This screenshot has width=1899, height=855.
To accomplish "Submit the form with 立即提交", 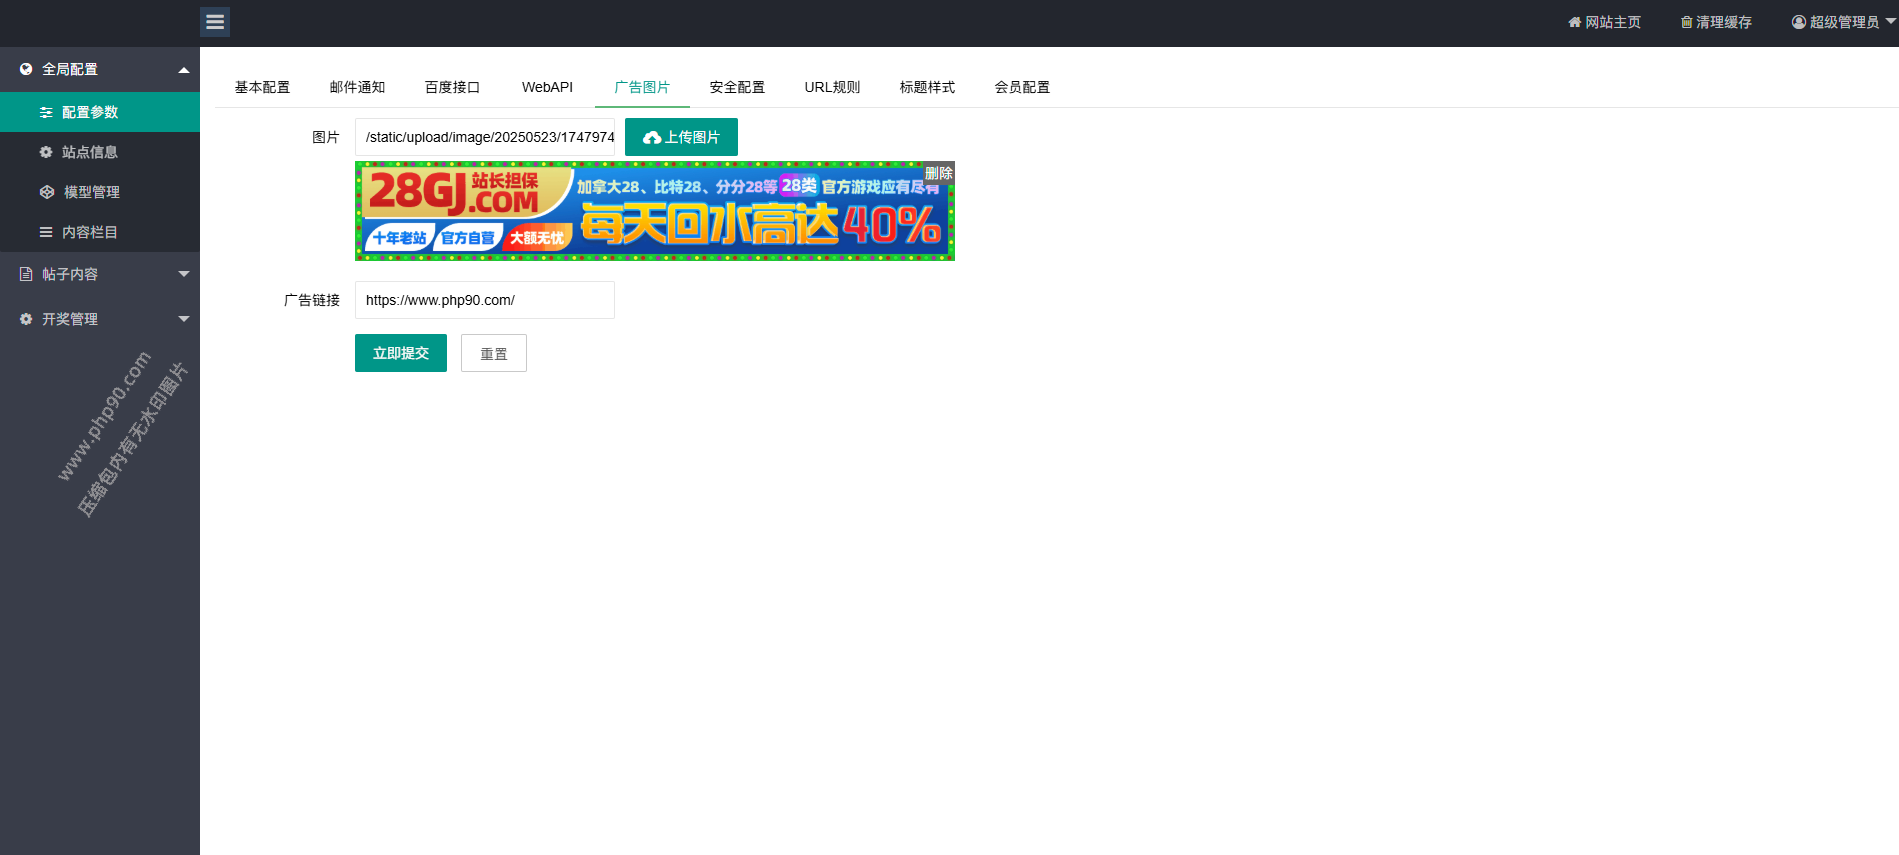I will (400, 353).
